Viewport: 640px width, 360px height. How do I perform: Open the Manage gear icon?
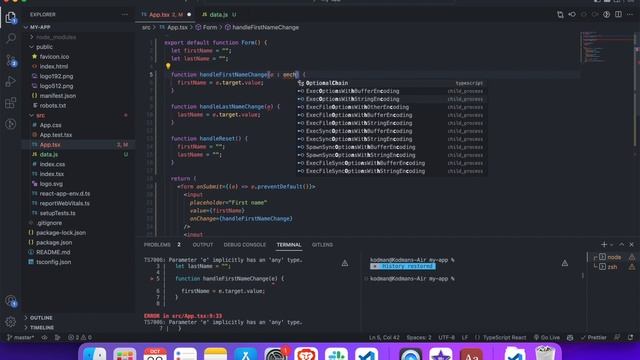click(11, 322)
